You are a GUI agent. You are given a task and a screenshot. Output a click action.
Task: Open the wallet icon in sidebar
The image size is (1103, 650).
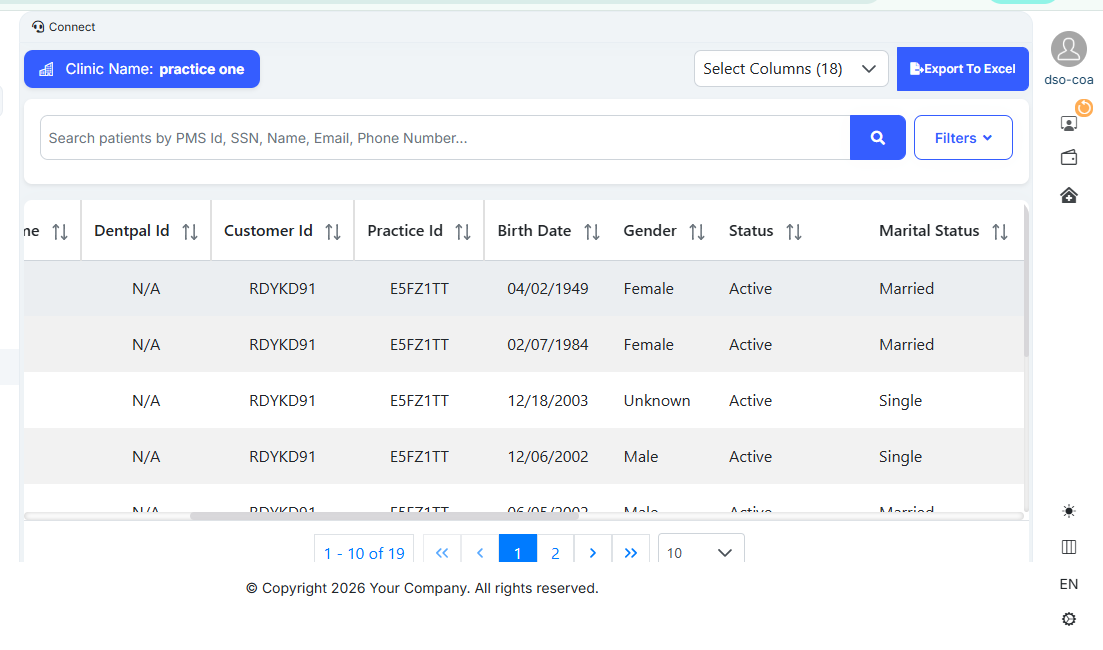(1068, 158)
